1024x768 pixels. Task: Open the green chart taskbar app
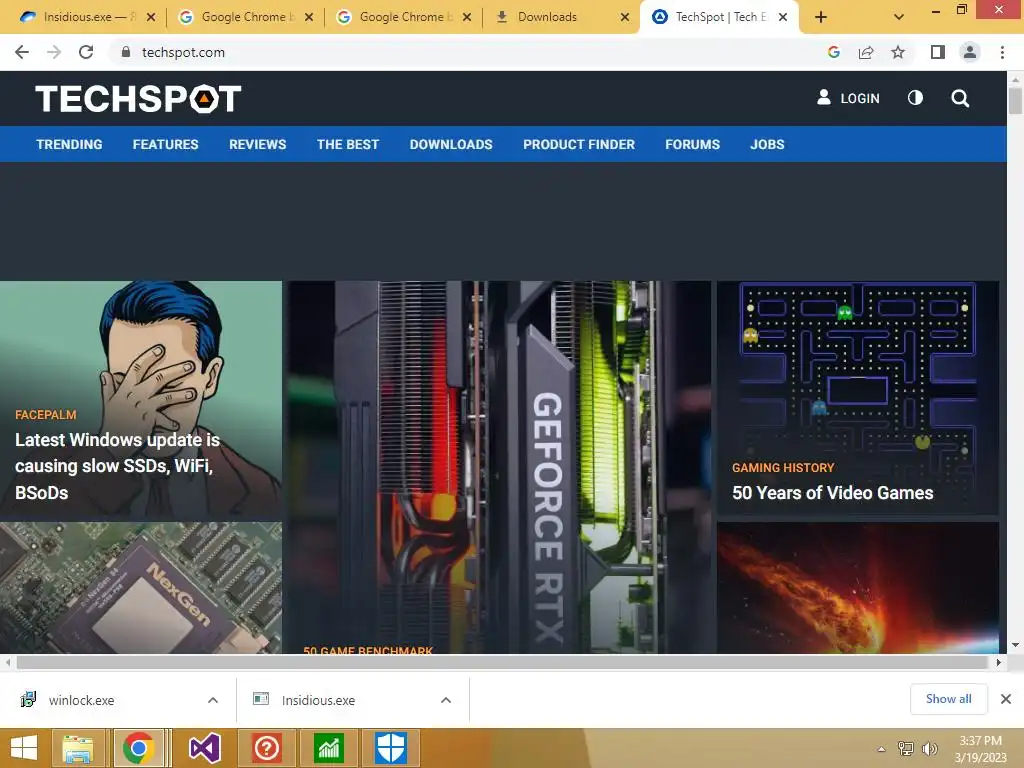pyautogui.click(x=329, y=748)
